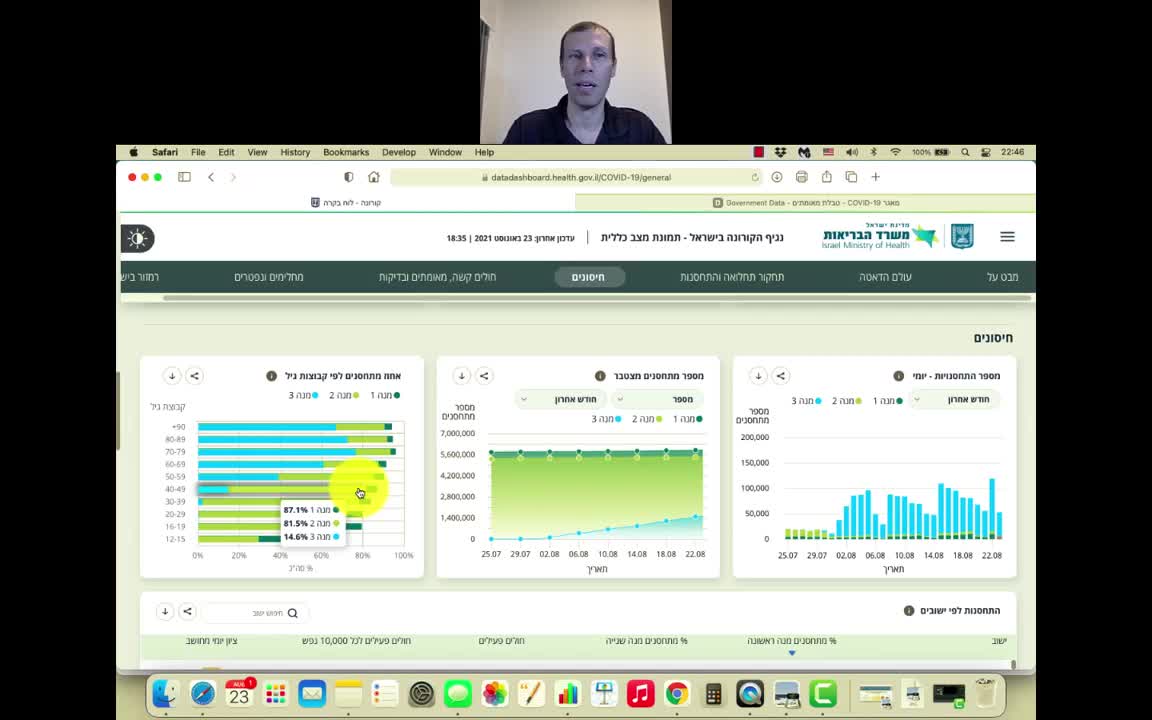Switch to the מבט על tab
The height and width of the screenshot is (720, 1152).
pos(1002,277)
